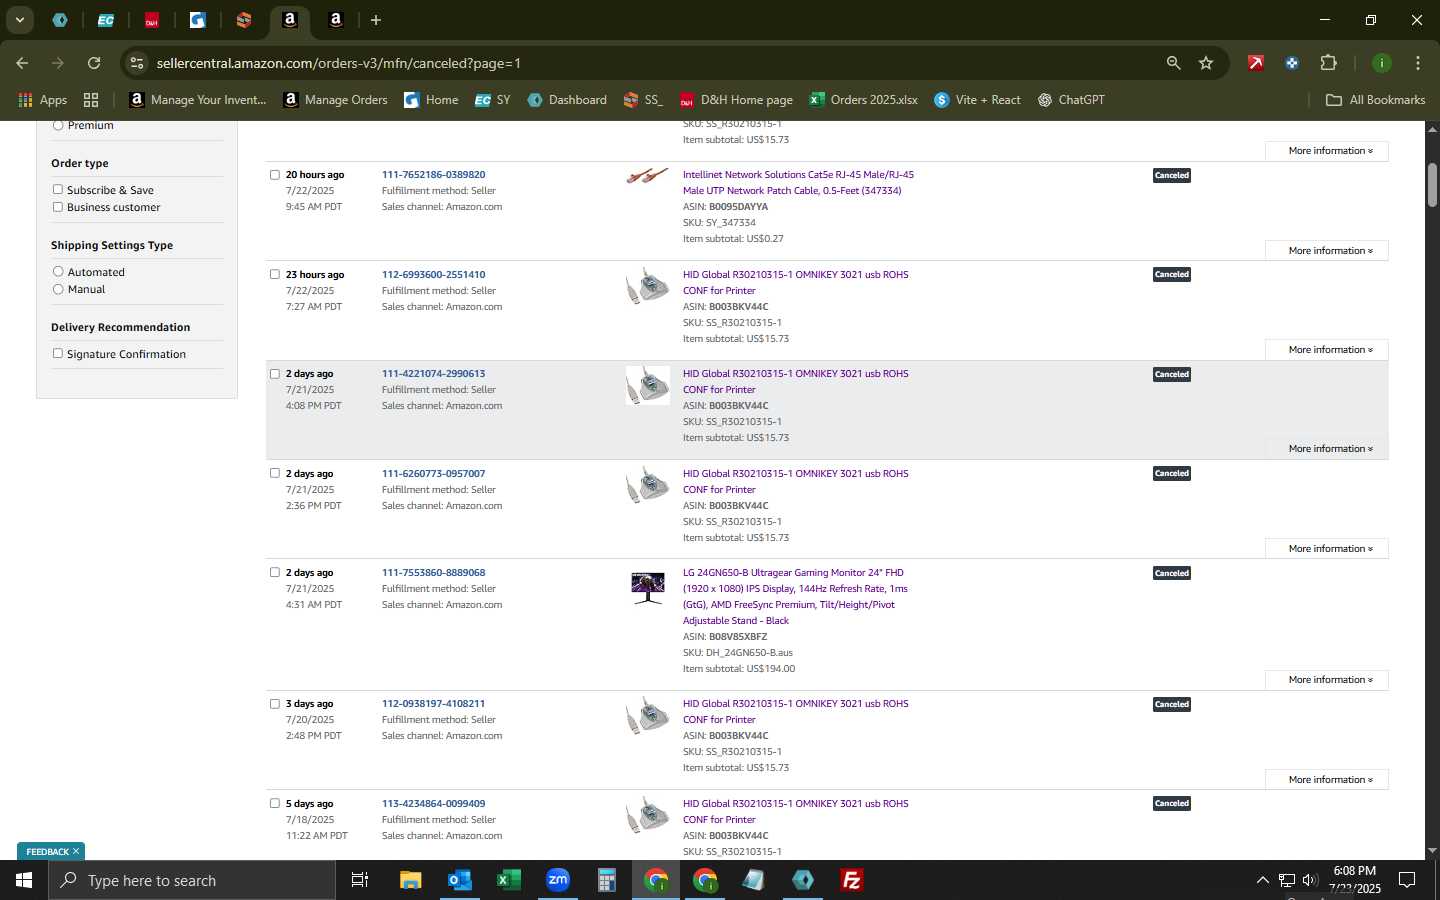Open Manage Your Inventory bookmark
Viewport: 1440px width, 900px height.
point(198,100)
